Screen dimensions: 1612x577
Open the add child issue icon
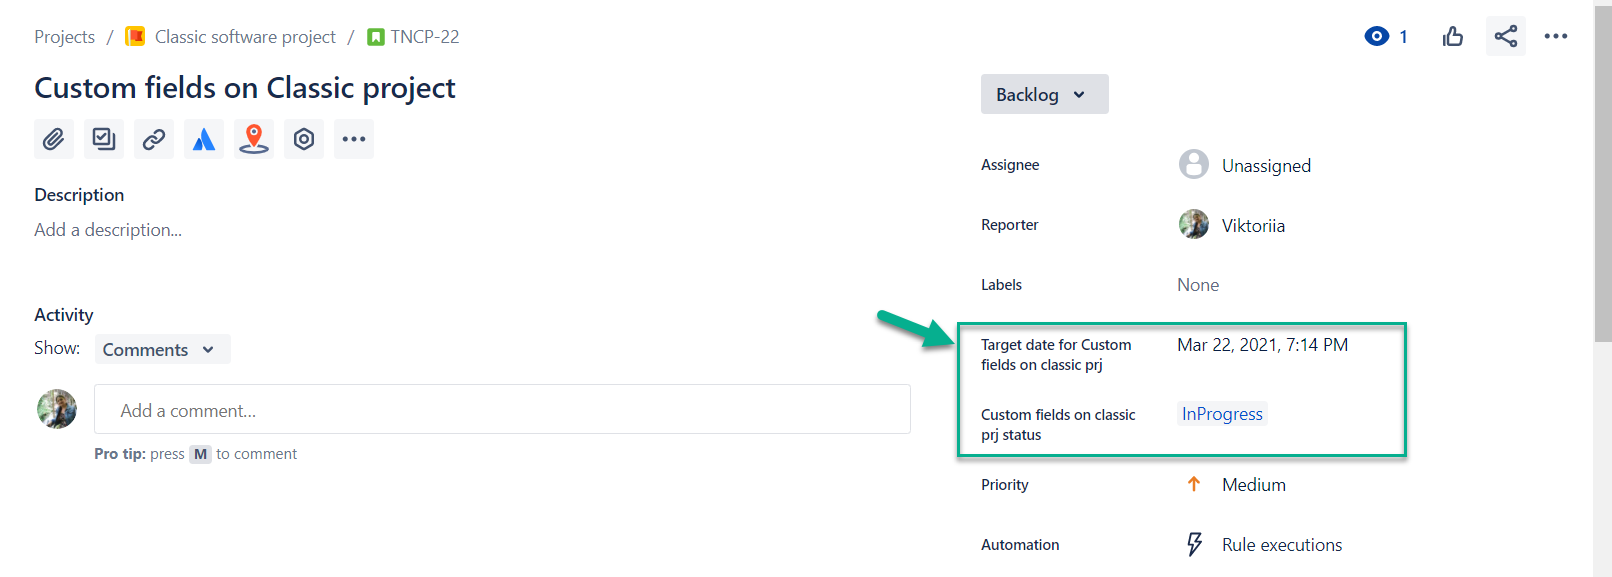point(104,139)
